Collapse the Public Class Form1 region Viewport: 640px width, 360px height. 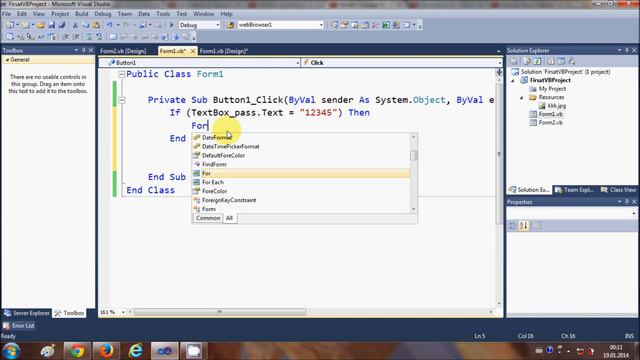121,74
